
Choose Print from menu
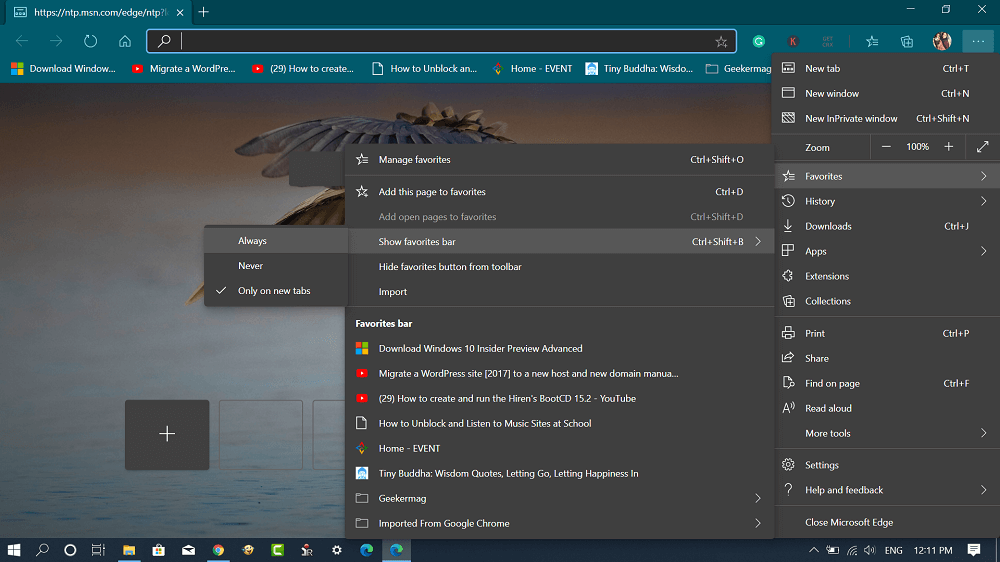[x=886, y=333]
